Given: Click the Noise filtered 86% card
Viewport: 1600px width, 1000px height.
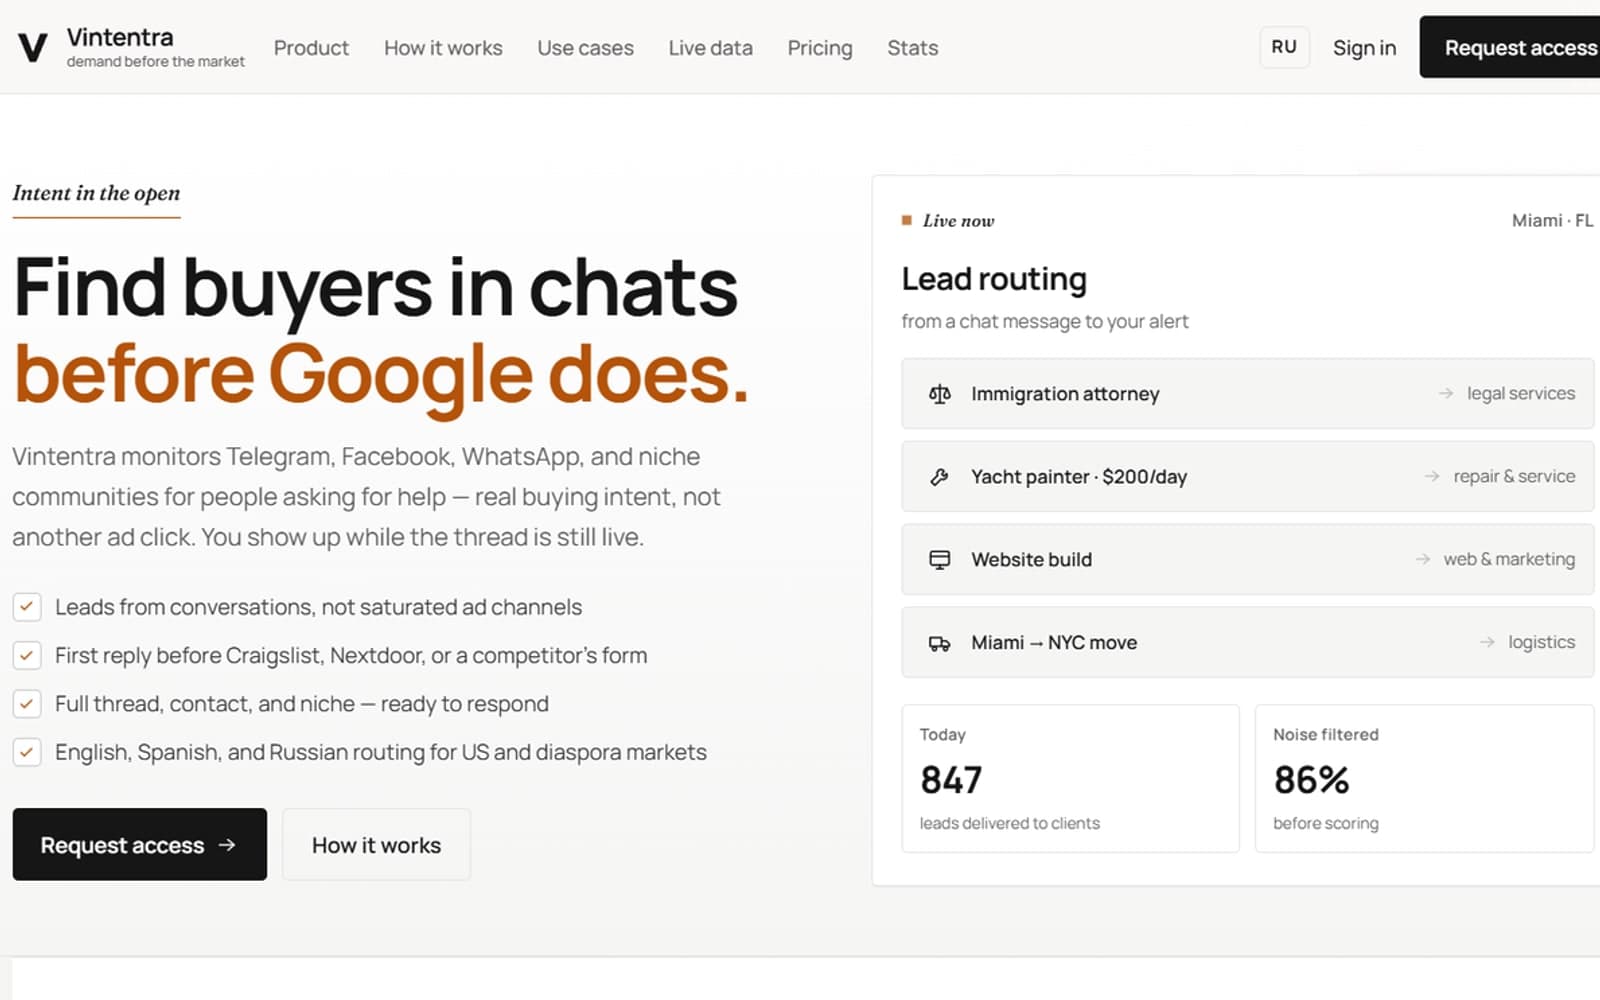Looking at the screenshot, I should [1424, 779].
